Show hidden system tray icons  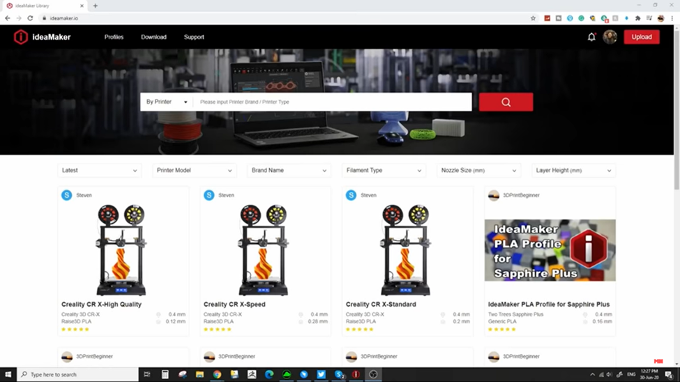pos(592,374)
